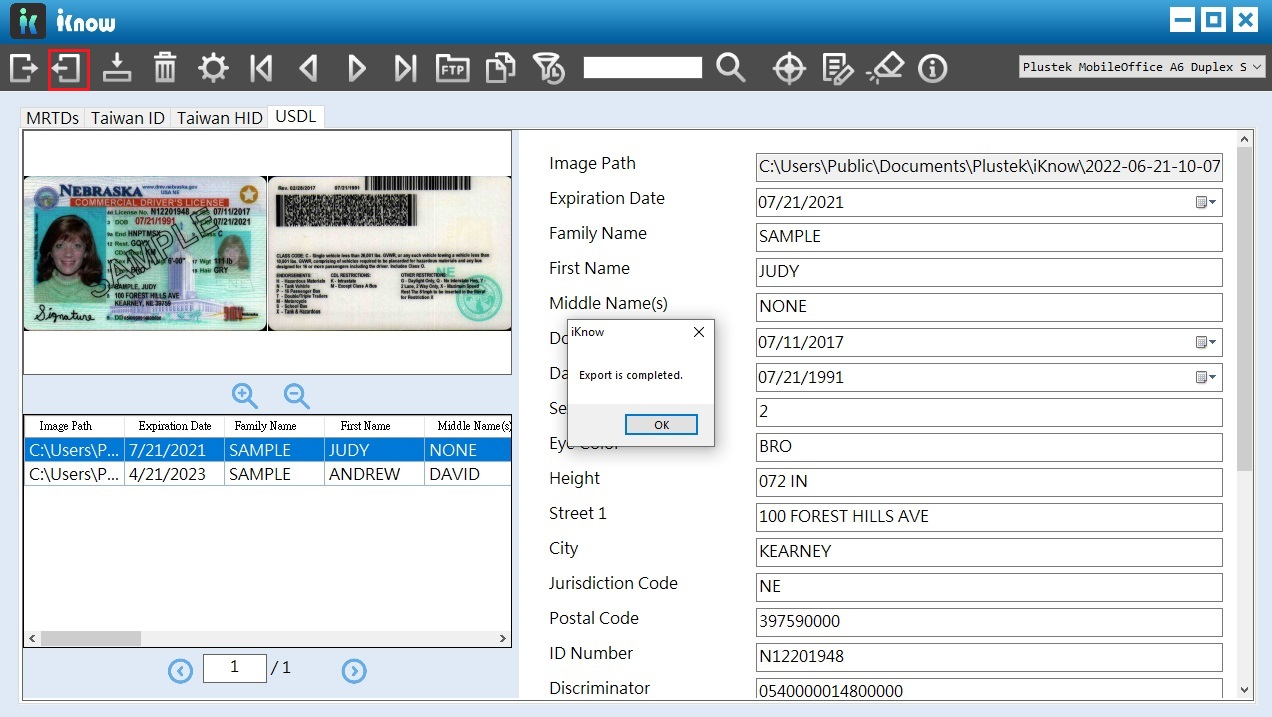This screenshot has height=717, width=1272.
Task: Click next page arrow under the table
Action: click(x=354, y=671)
